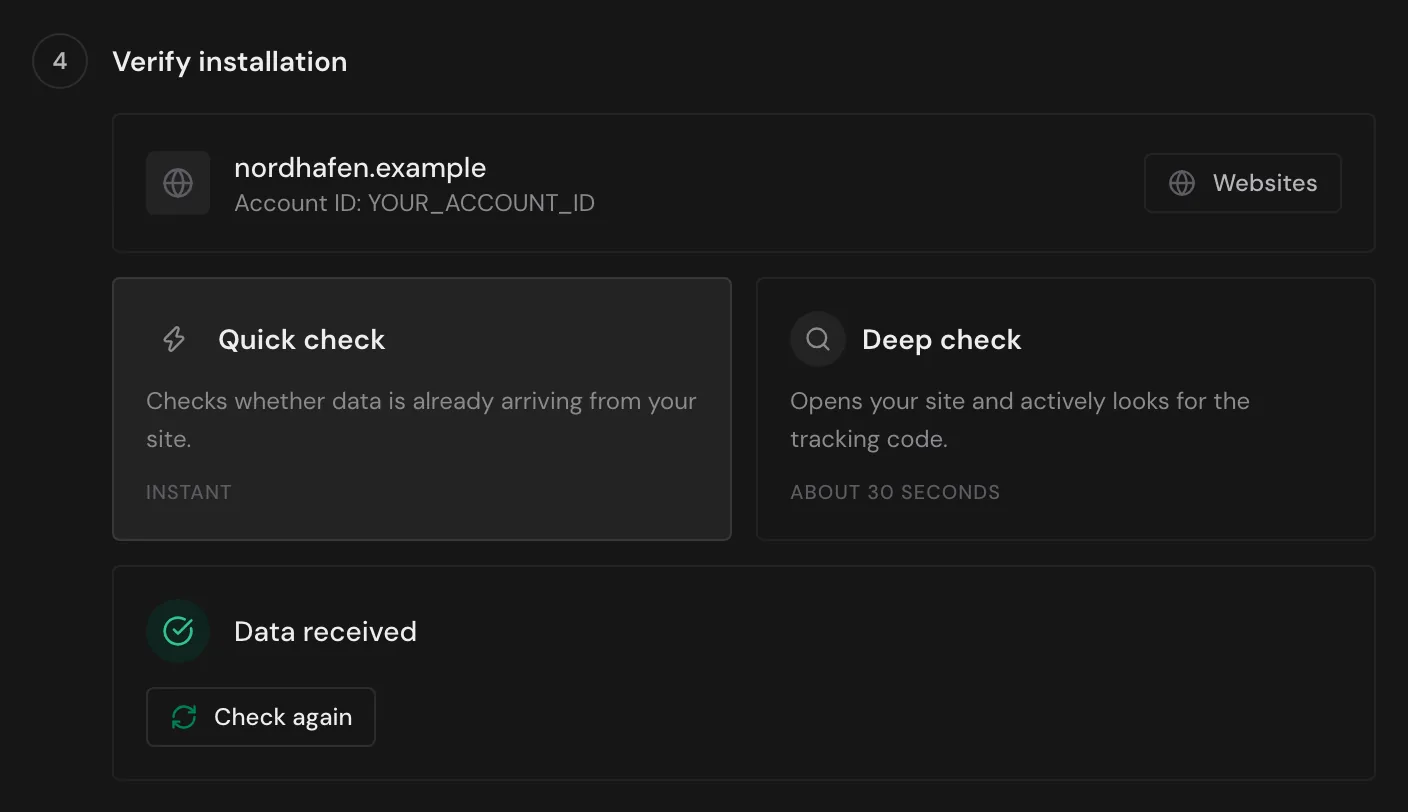Image resolution: width=1408 pixels, height=812 pixels.
Task: Click the Data received status text
Action: (325, 632)
